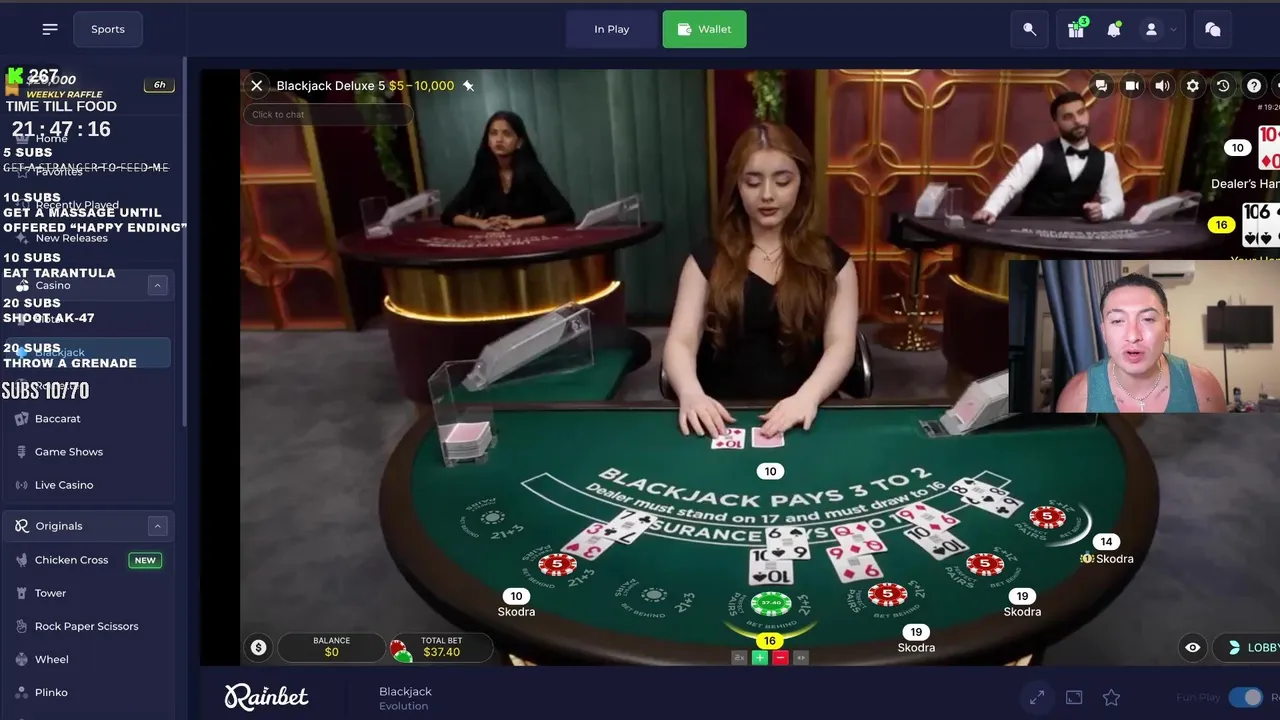The height and width of the screenshot is (720, 1280).
Task: Collapse the Casino section
Action: click(x=157, y=286)
